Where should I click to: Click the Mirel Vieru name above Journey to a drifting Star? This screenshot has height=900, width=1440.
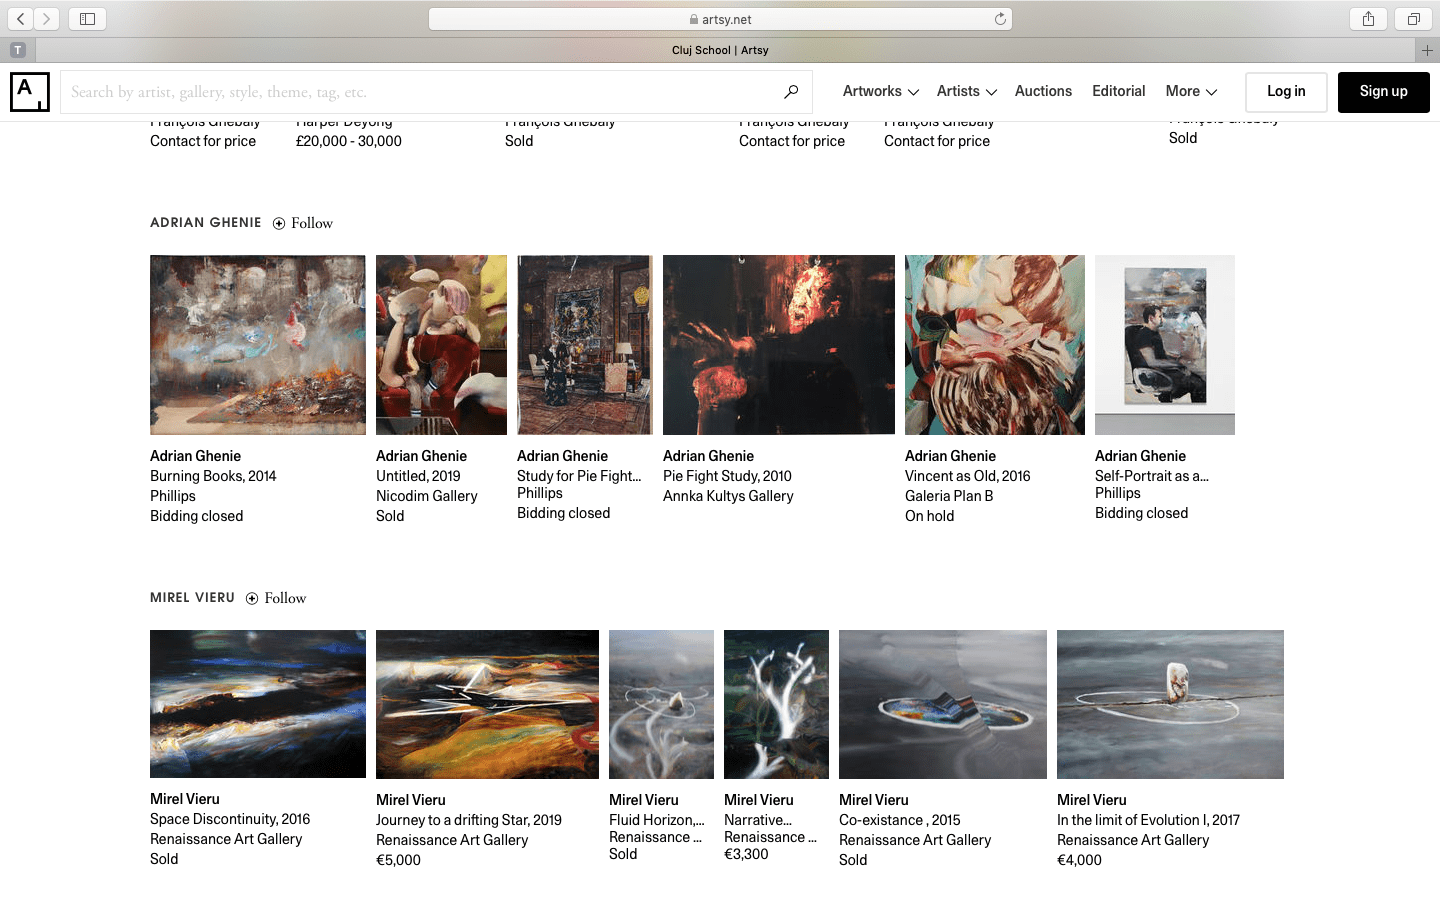(x=411, y=800)
